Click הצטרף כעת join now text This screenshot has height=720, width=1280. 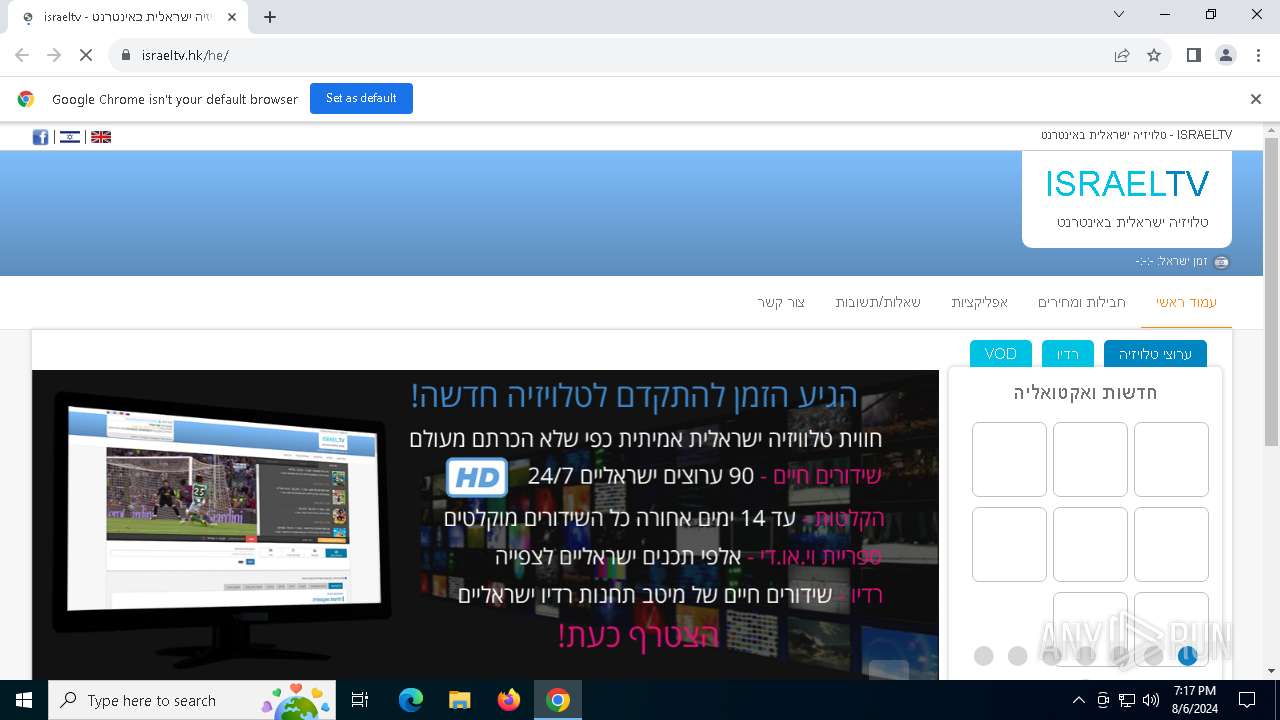(638, 634)
